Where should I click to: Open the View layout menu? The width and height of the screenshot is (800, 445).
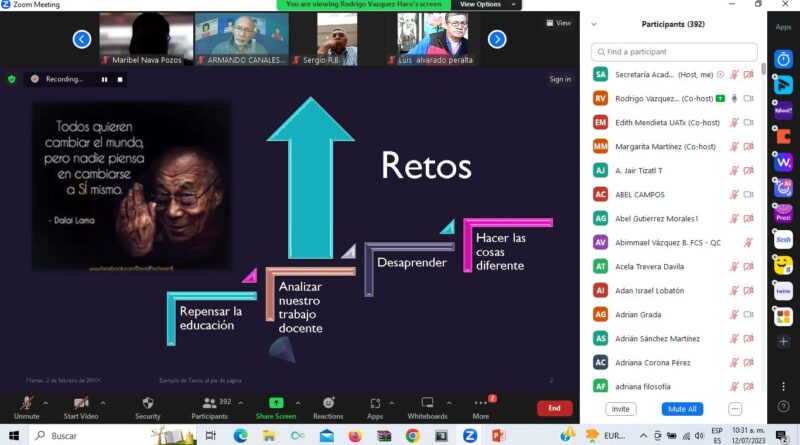click(558, 23)
